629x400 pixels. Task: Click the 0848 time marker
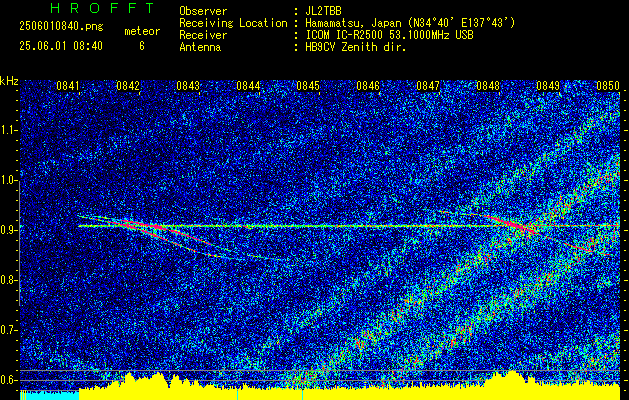(x=488, y=86)
